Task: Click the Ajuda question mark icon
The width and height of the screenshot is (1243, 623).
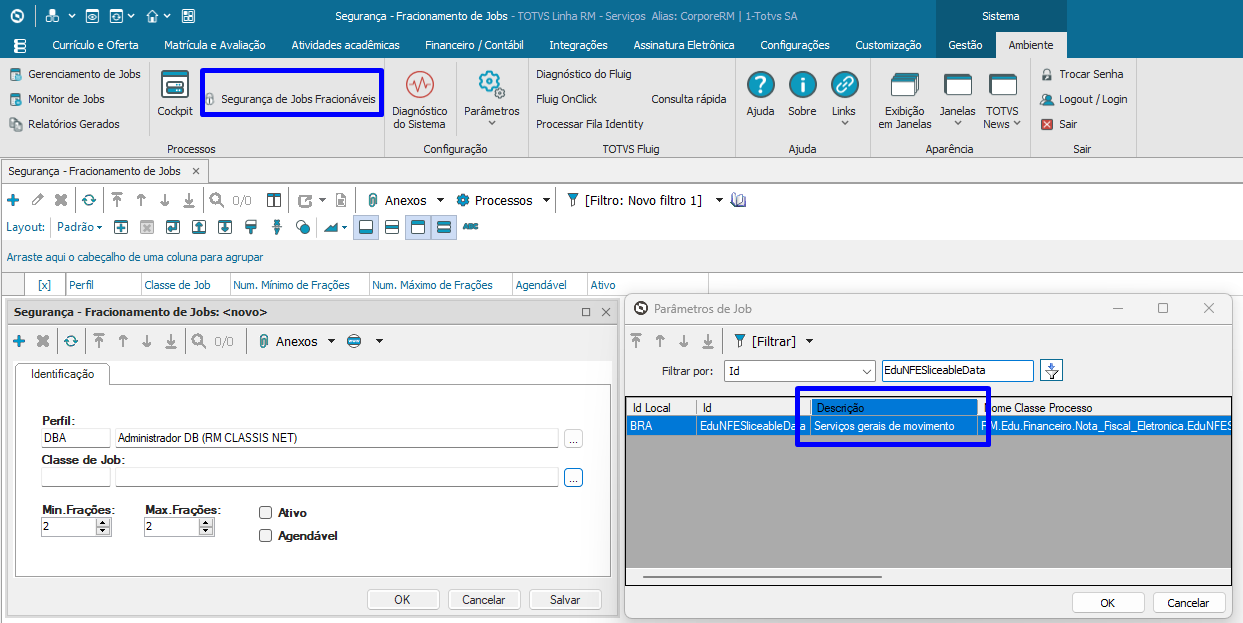Action: tap(761, 85)
